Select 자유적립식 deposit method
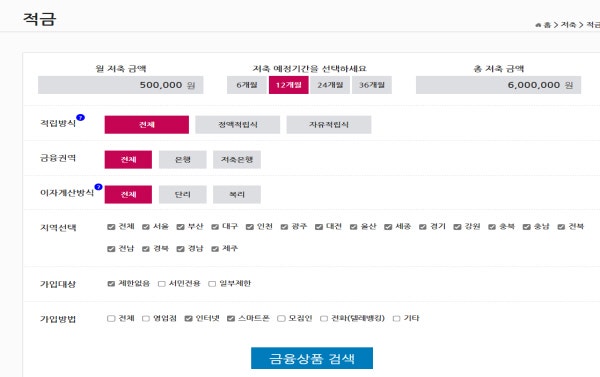Image resolution: width=600 pixels, height=377 pixels. tap(329, 125)
